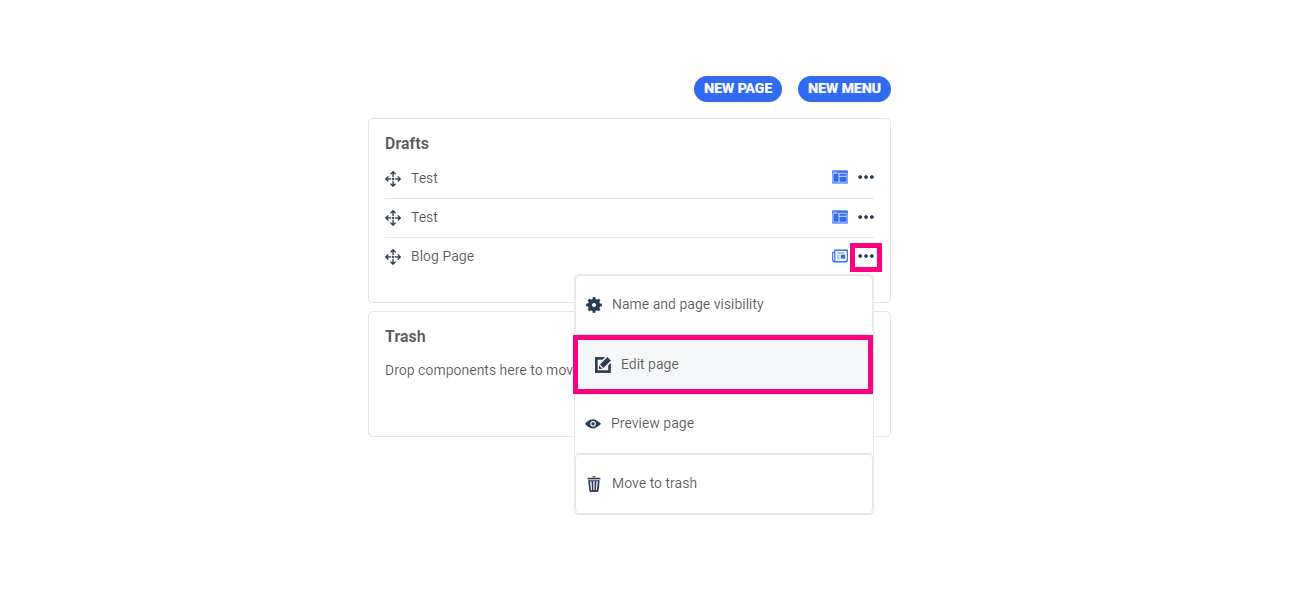The width and height of the screenshot is (1300, 600).
Task: Click the page layout icon of first Test draft
Action: [840, 178]
